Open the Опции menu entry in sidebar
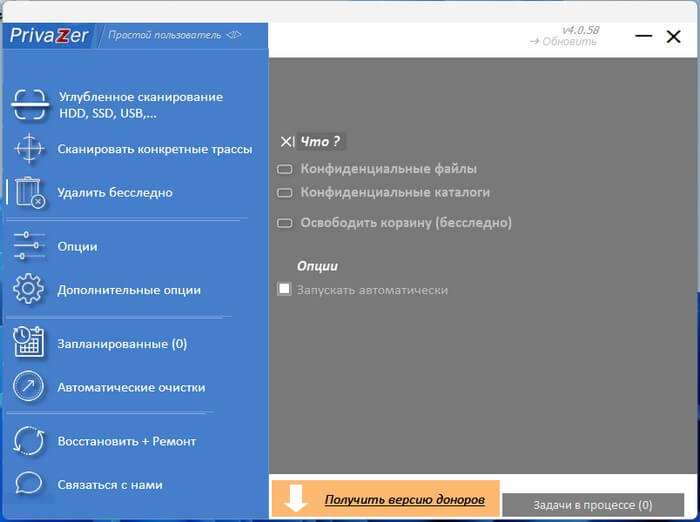 (77, 246)
